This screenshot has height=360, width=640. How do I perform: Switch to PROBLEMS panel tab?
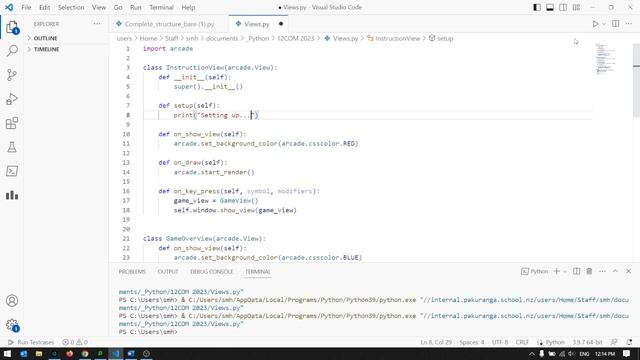click(x=132, y=271)
